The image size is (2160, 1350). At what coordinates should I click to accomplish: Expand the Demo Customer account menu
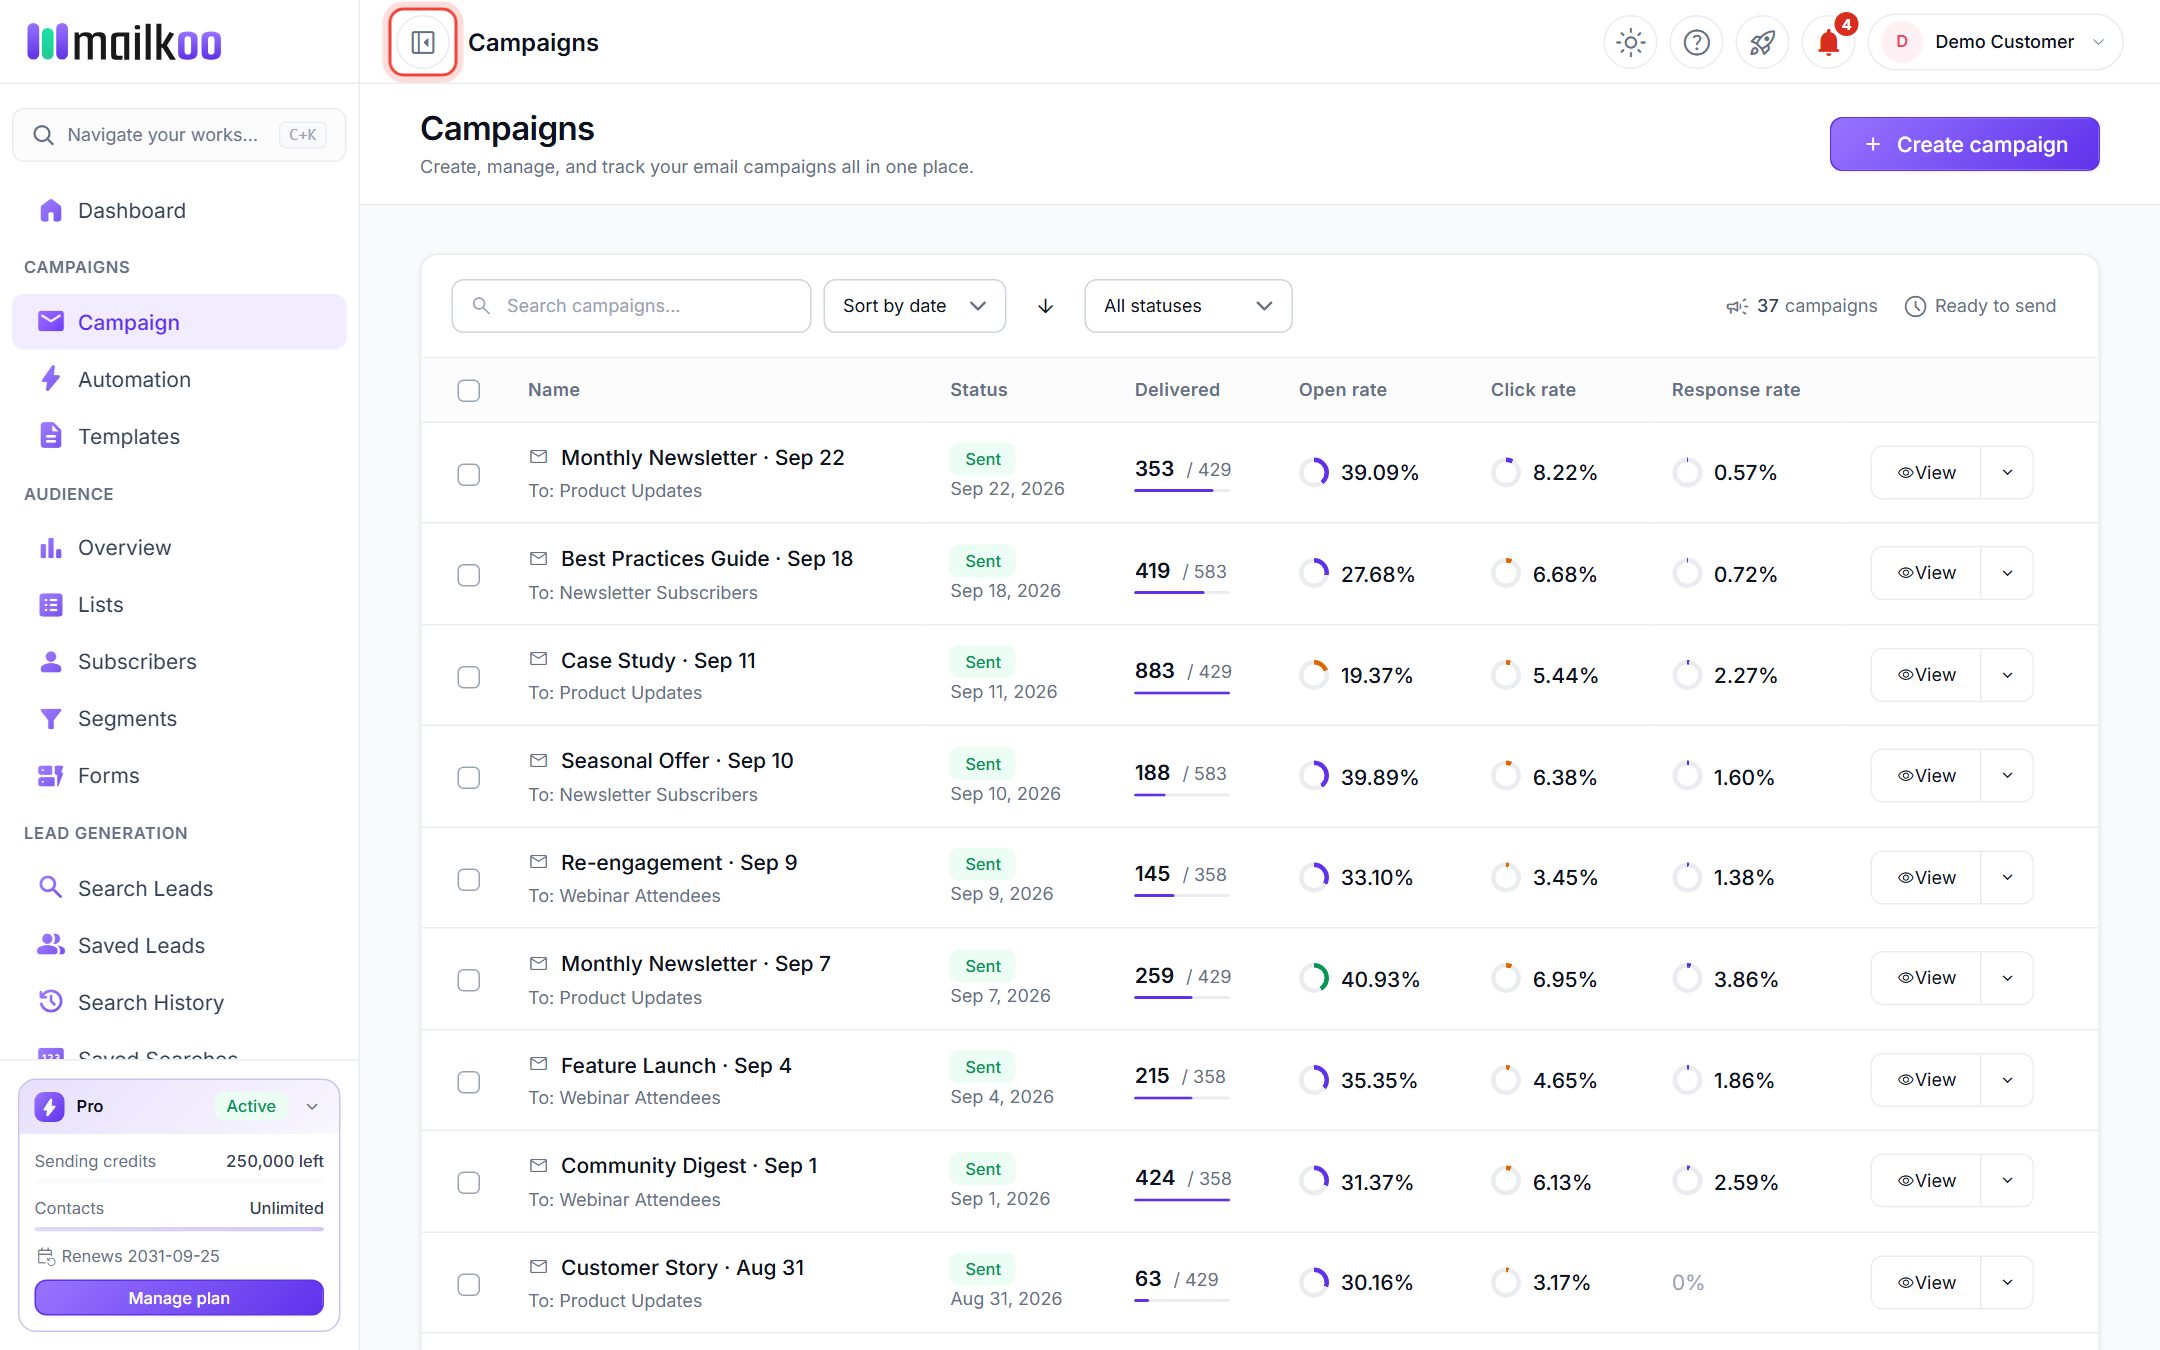point(1995,42)
